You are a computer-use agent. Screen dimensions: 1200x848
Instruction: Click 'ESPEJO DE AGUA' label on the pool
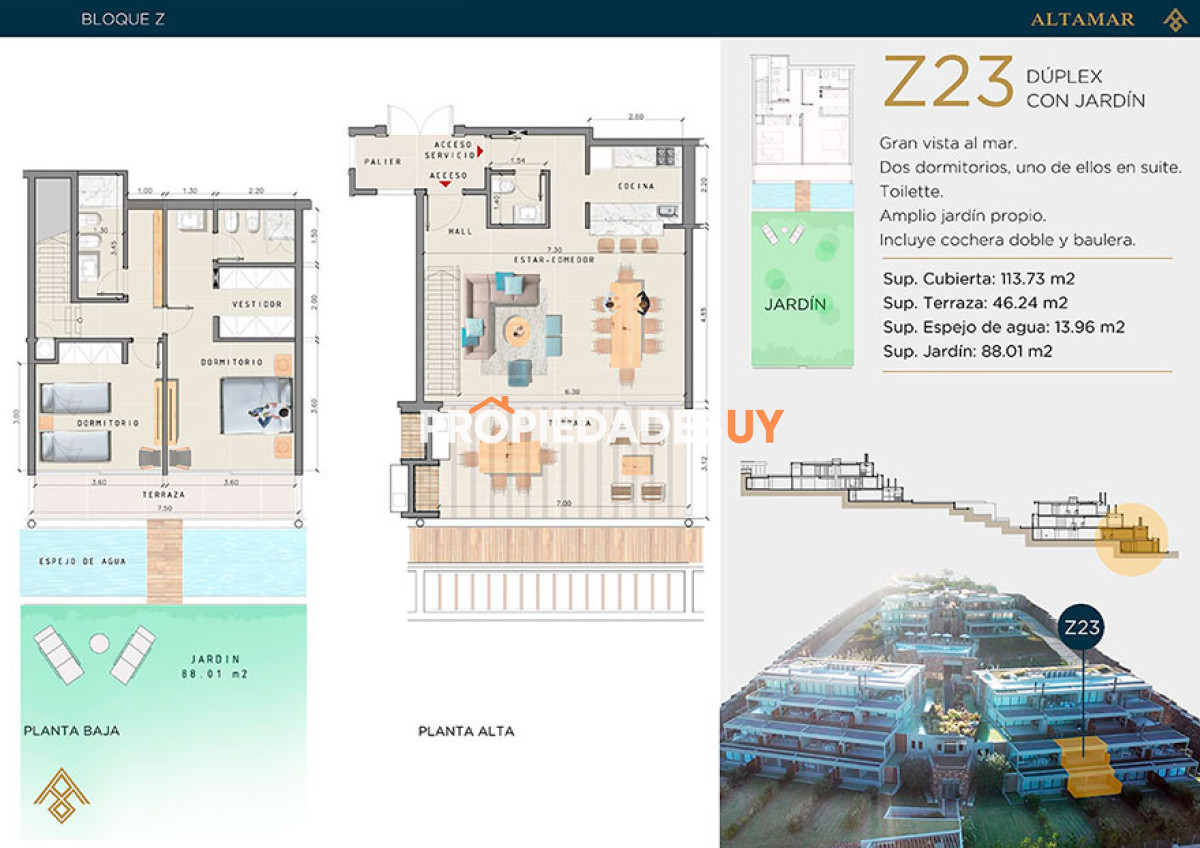tap(83, 561)
